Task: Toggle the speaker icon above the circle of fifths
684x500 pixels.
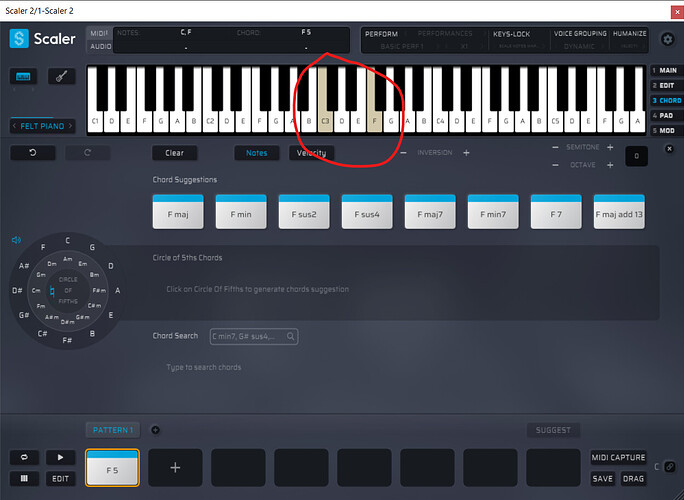Action: click(x=16, y=240)
